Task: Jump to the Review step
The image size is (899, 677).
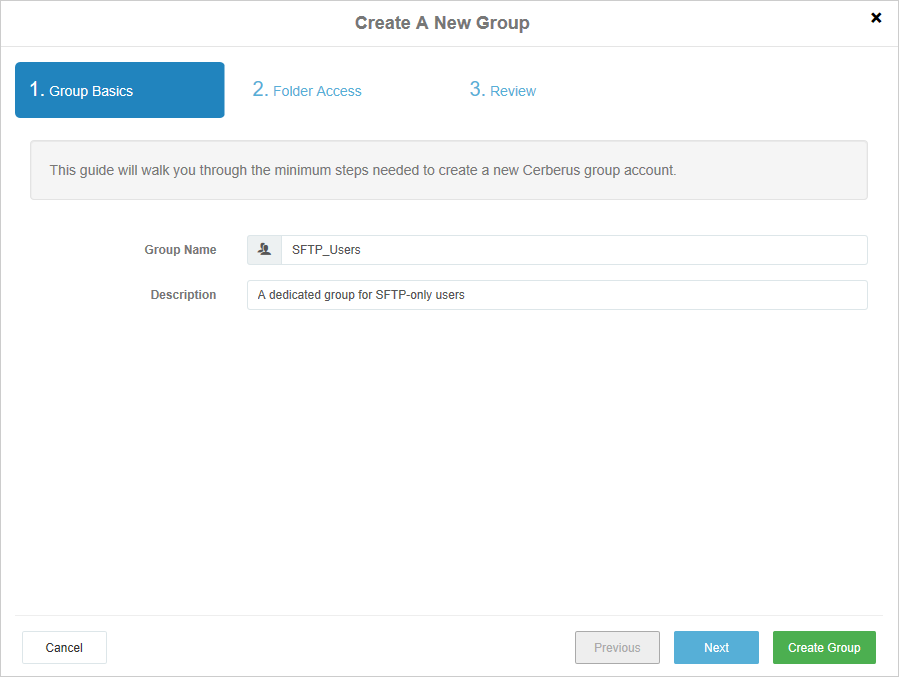Action: [503, 90]
